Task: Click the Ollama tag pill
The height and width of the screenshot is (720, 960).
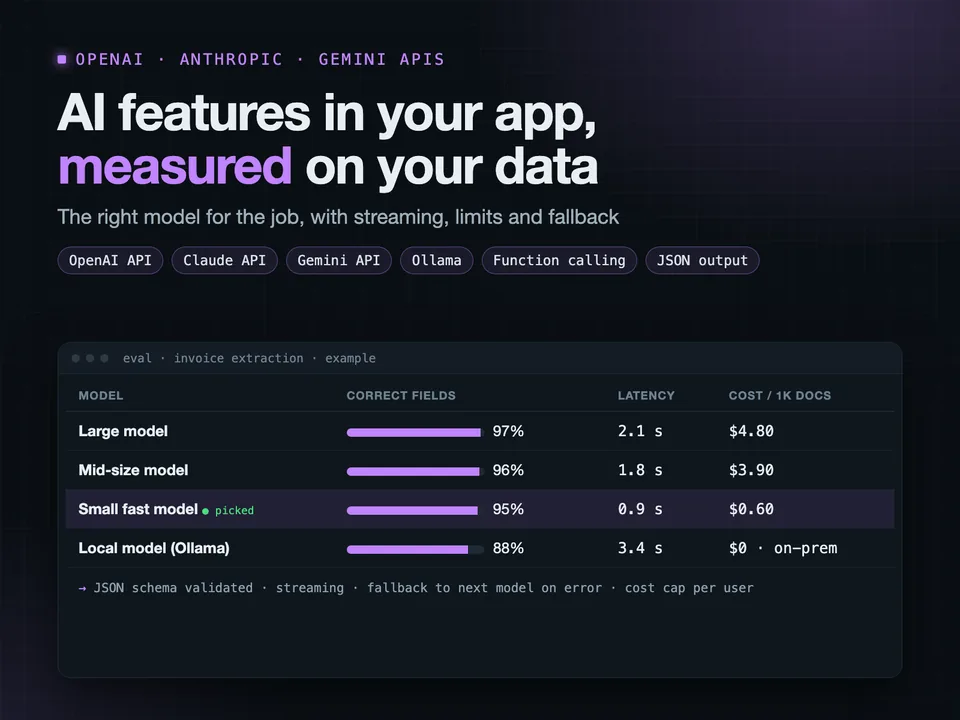Action: tap(437, 260)
